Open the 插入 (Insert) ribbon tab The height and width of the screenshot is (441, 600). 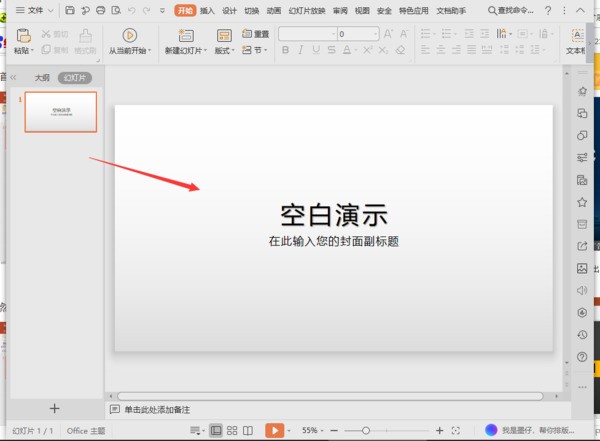207,10
